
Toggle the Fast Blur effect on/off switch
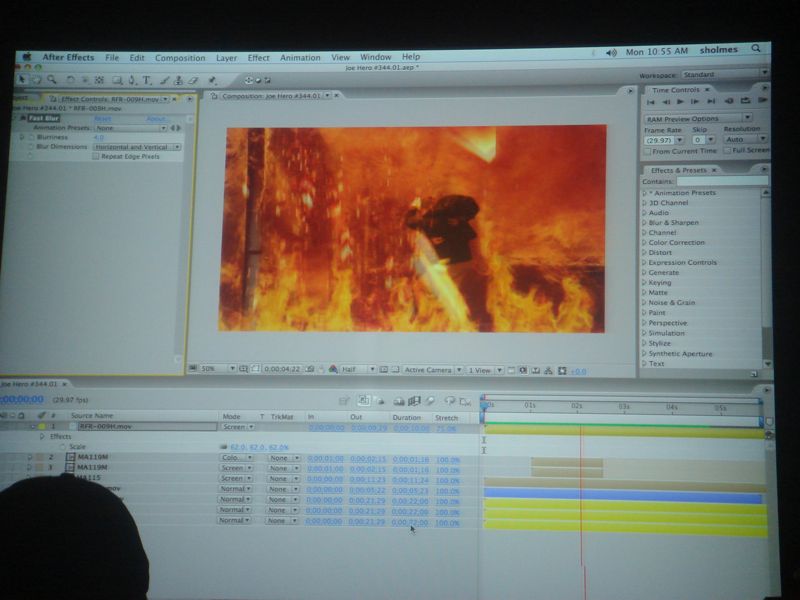22,118
